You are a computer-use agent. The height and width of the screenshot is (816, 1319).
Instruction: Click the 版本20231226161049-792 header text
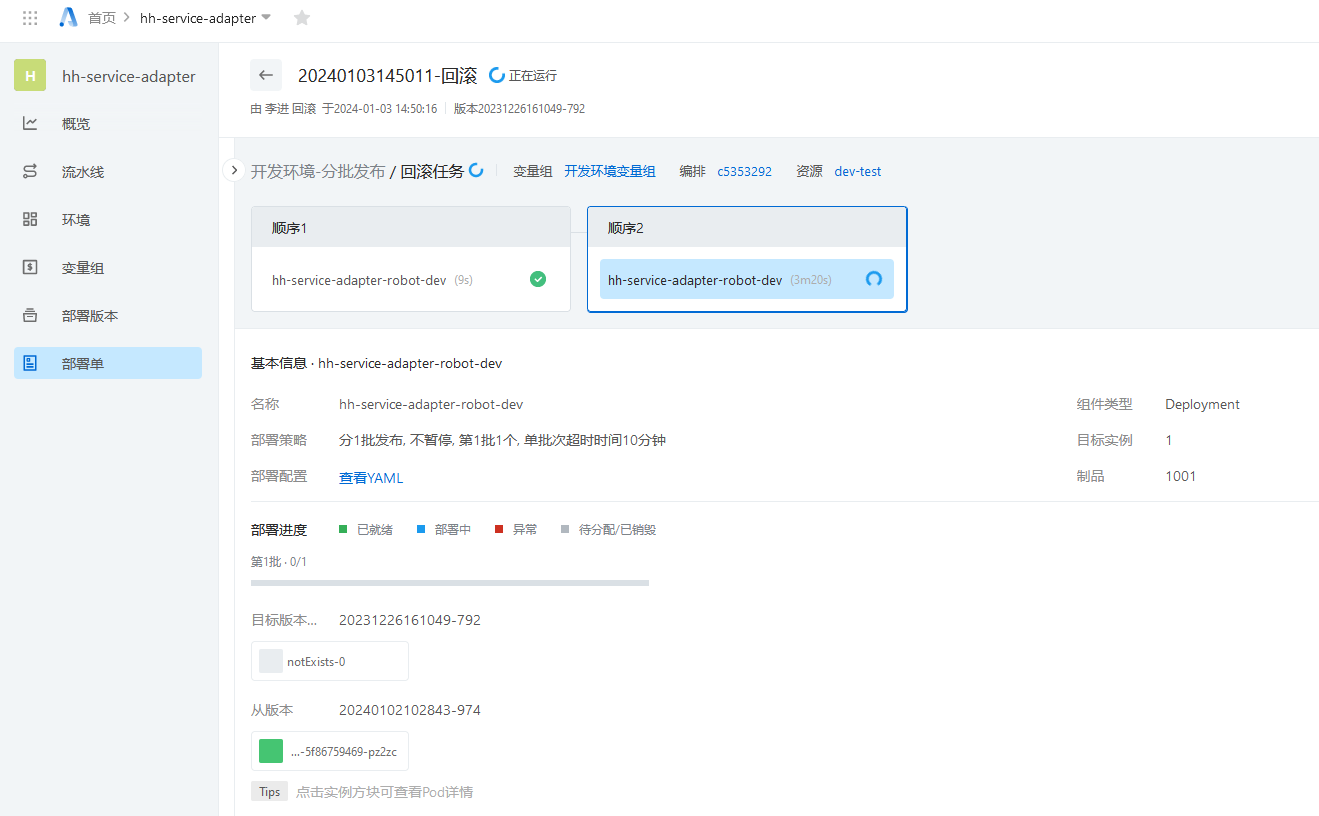pos(519,108)
